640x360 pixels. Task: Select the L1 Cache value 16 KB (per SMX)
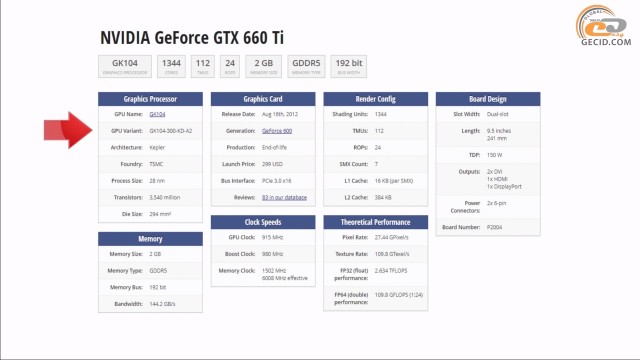[x=394, y=181]
